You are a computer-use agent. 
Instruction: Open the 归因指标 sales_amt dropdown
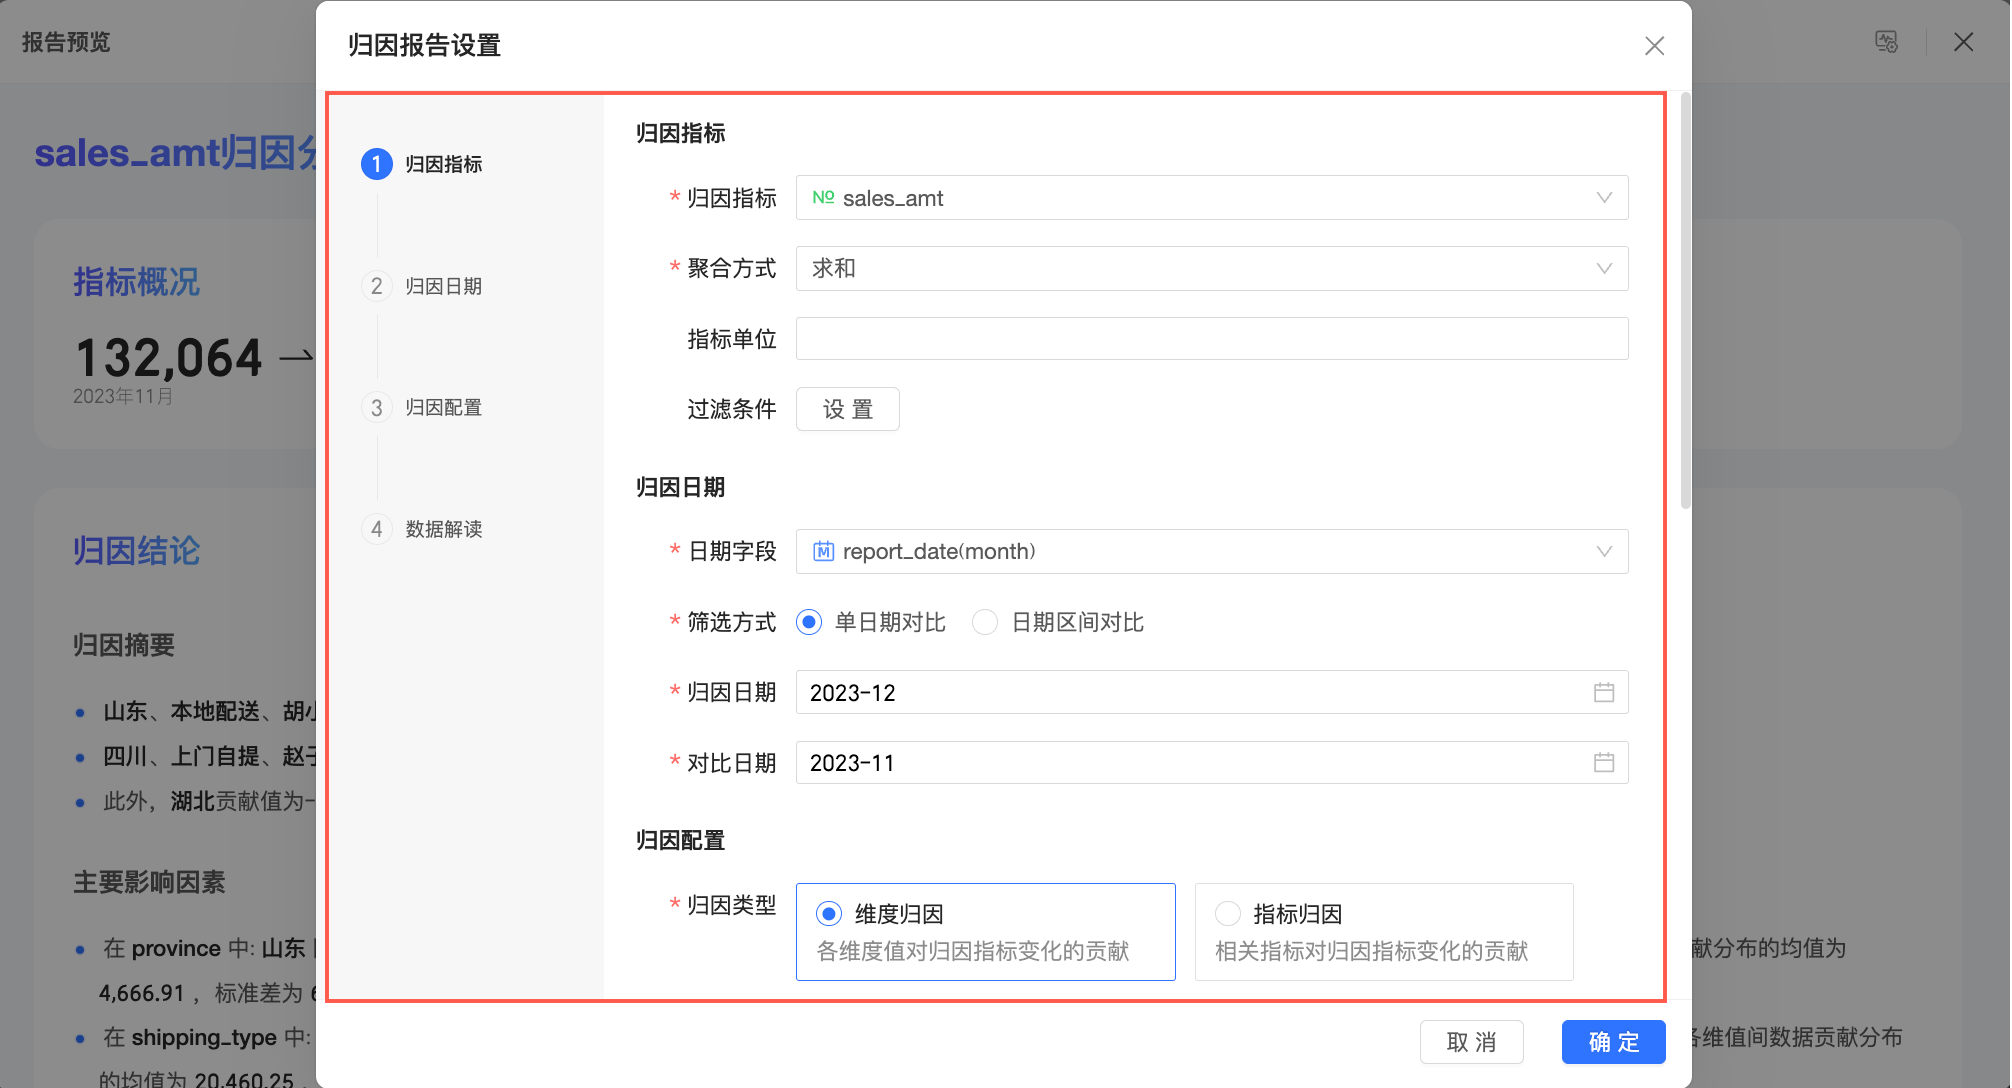click(1211, 198)
